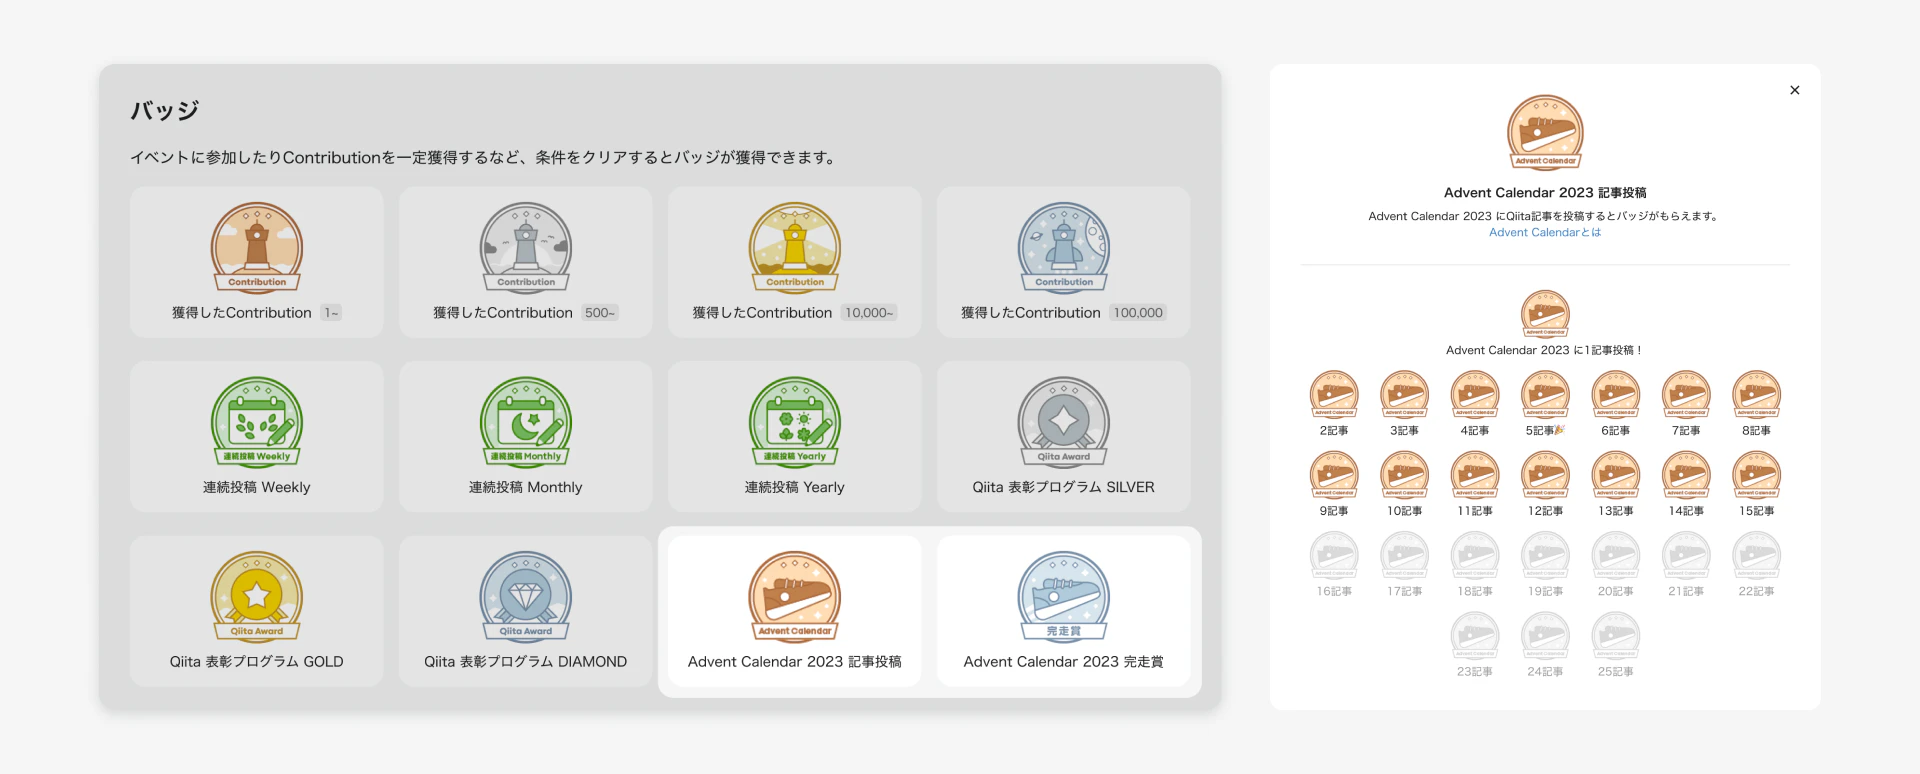Click the greyed-out 24記事 badge
Viewport: 1920px width, 774px height.
[x=1545, y=636]
